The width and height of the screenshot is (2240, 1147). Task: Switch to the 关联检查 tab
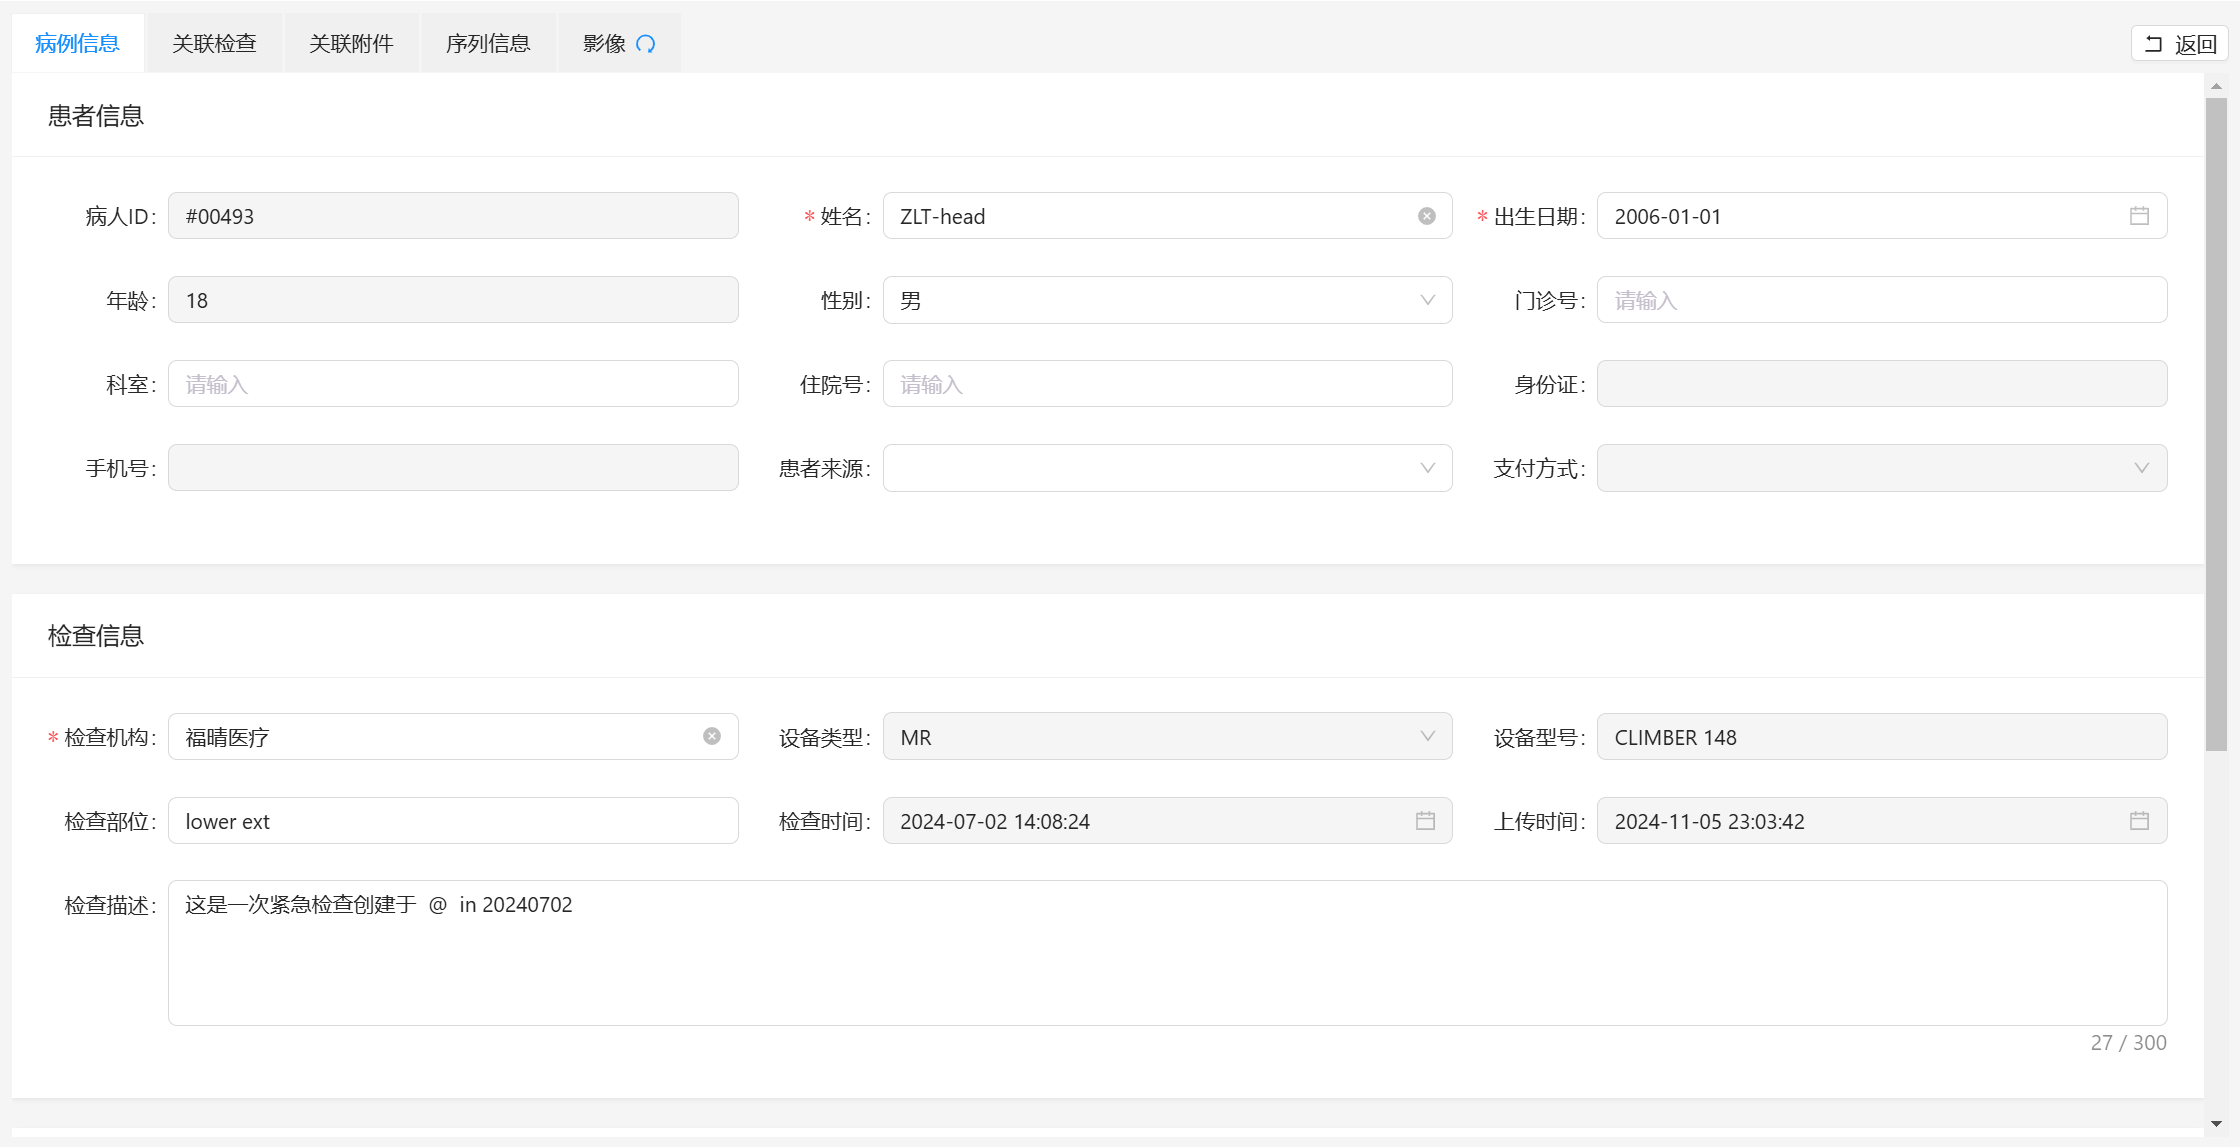[214, 44]
